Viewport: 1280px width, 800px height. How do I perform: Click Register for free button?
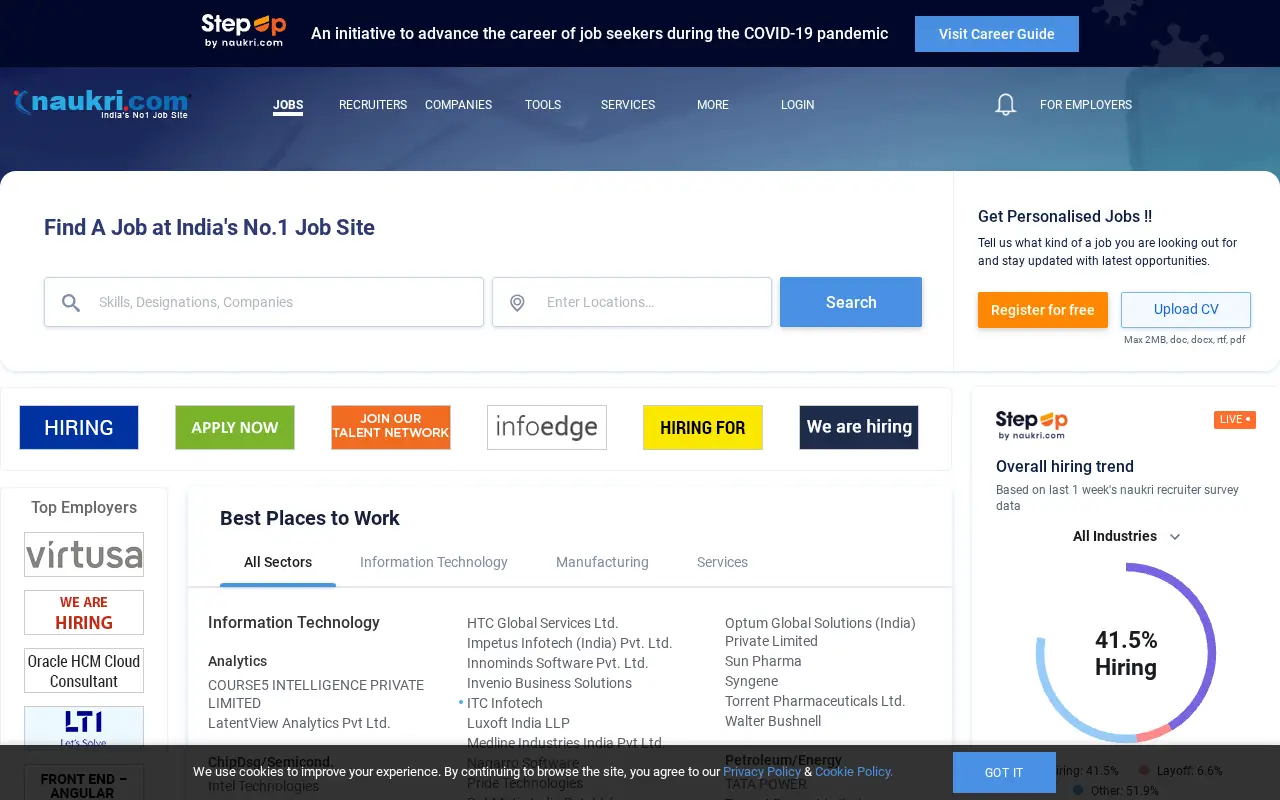[1043, 310]
